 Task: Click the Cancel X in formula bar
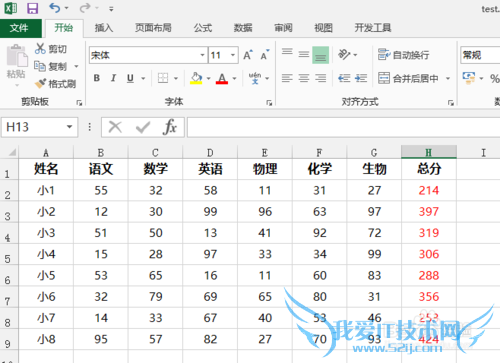click(115, 127)
